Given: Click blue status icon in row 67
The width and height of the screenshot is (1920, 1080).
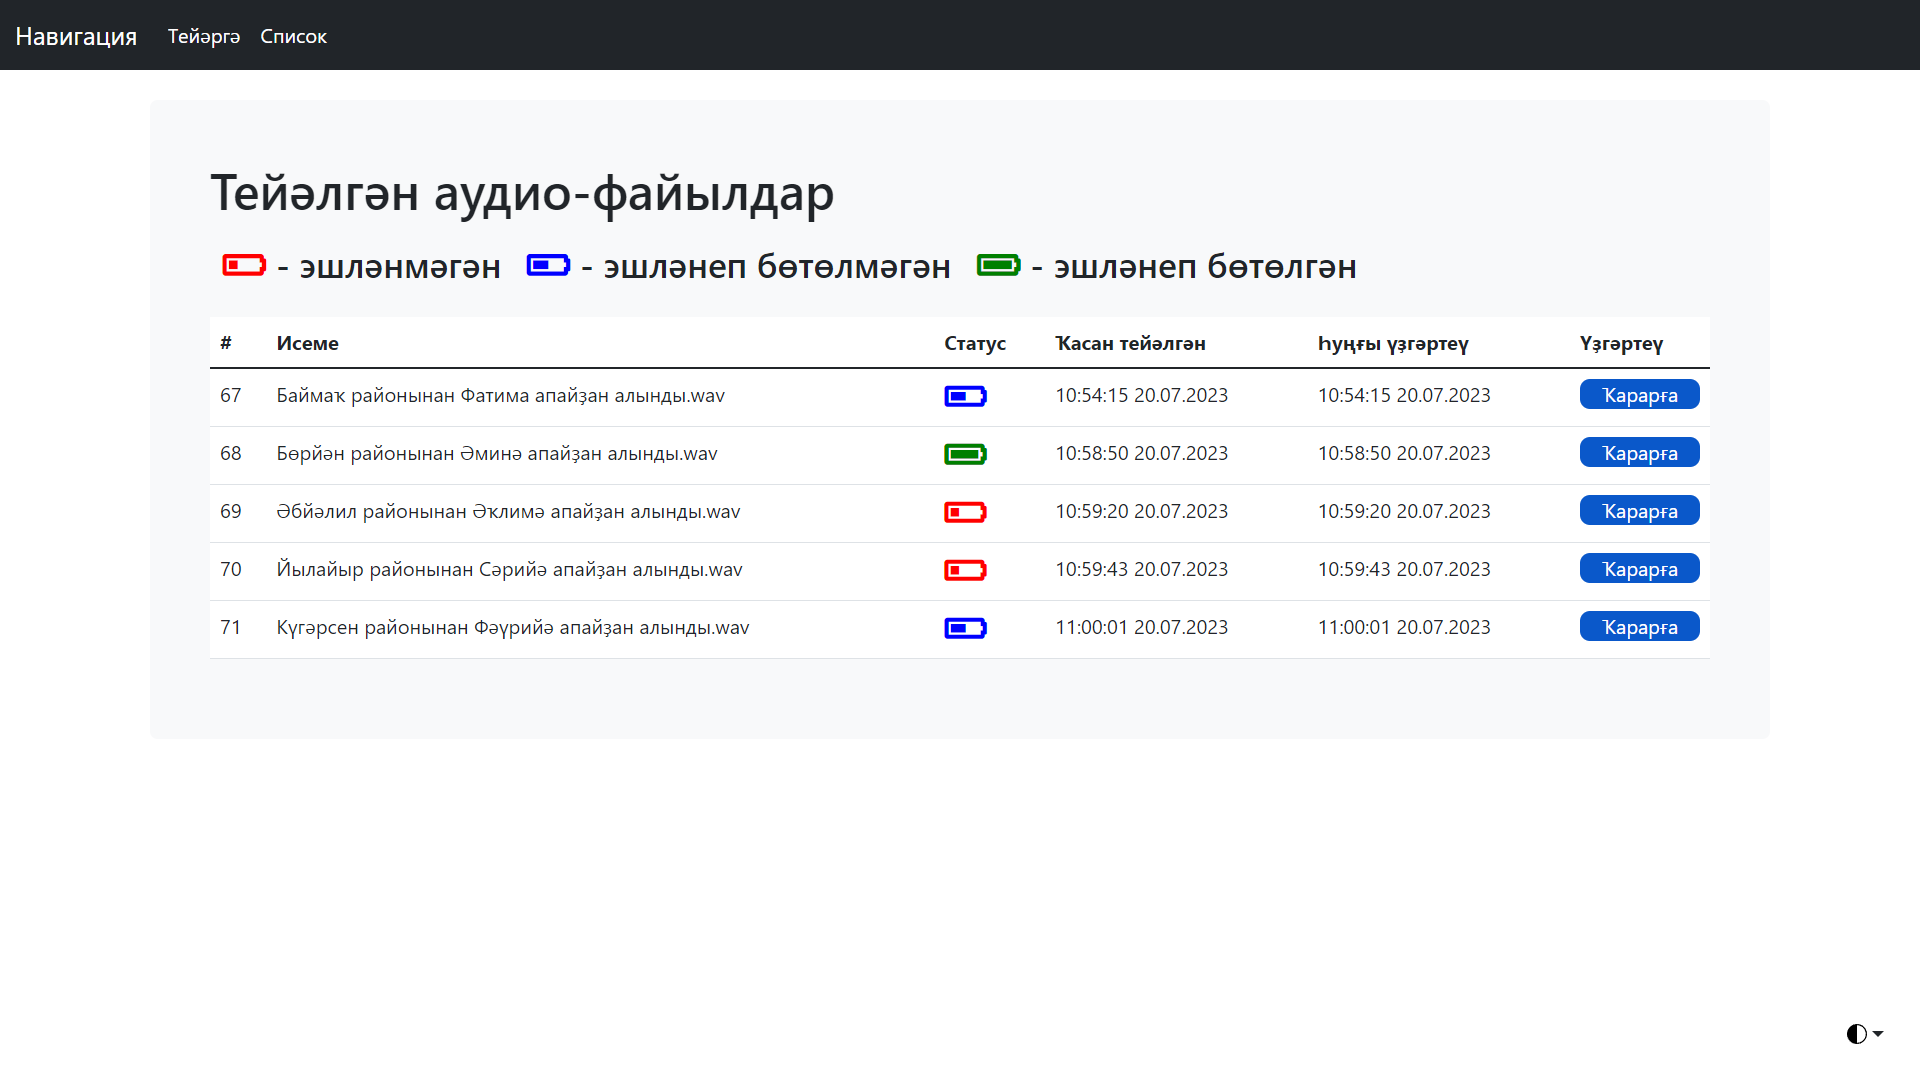Looking at the screenshot, I should (x=965, y=397).
